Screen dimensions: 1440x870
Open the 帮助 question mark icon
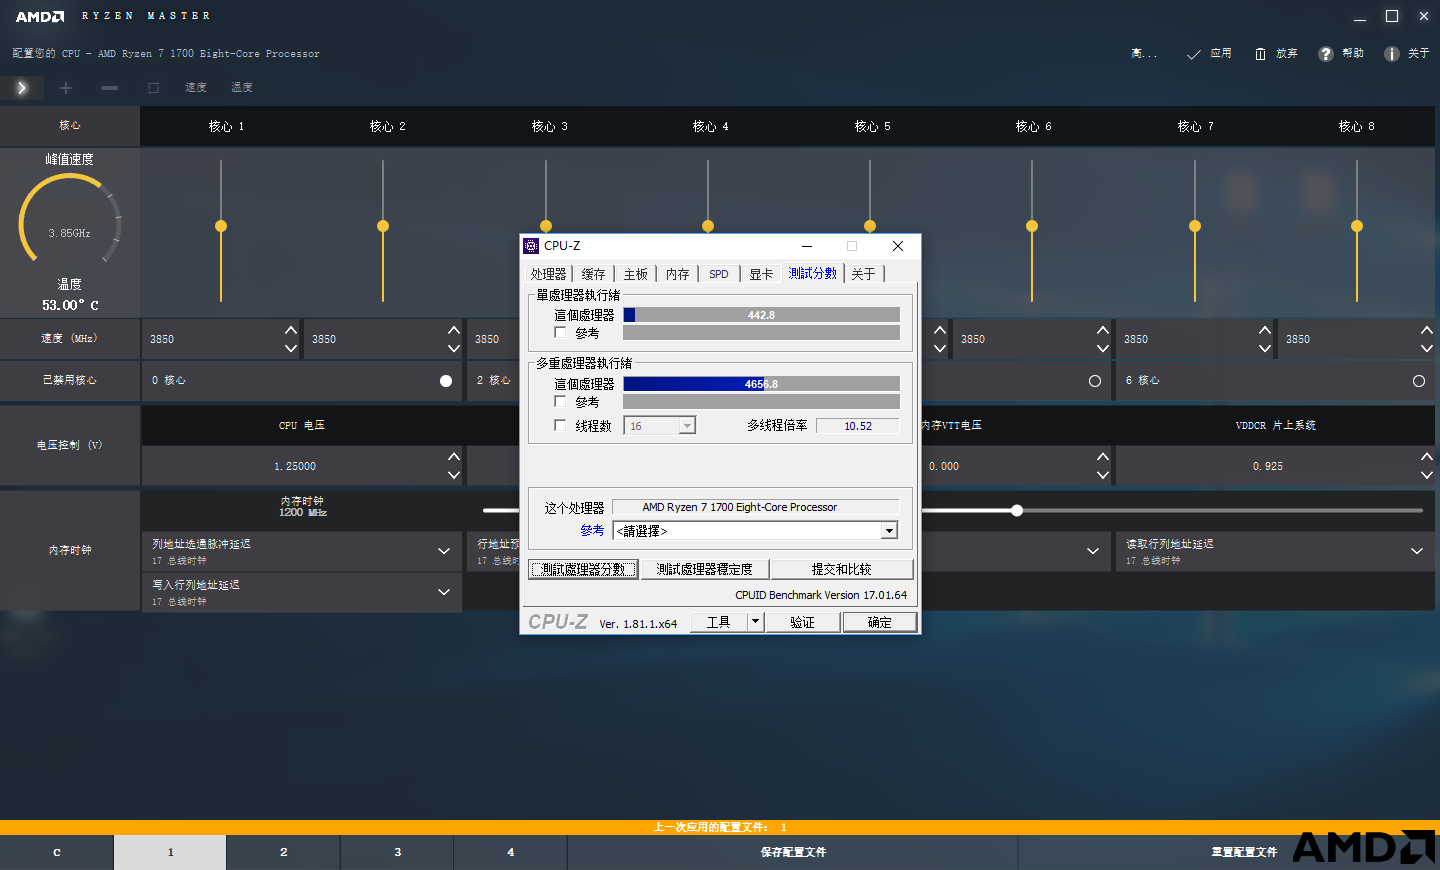pyautogui.click(x=1326, y=54)
